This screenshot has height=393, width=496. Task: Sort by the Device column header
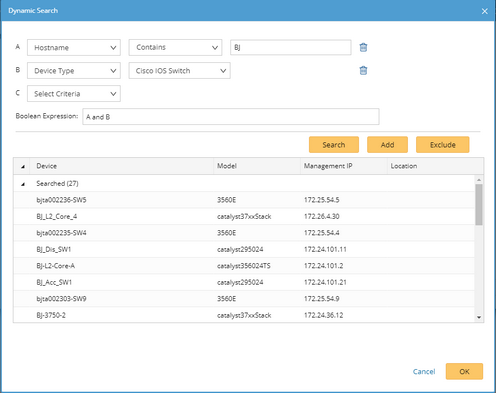click(122, 166)
